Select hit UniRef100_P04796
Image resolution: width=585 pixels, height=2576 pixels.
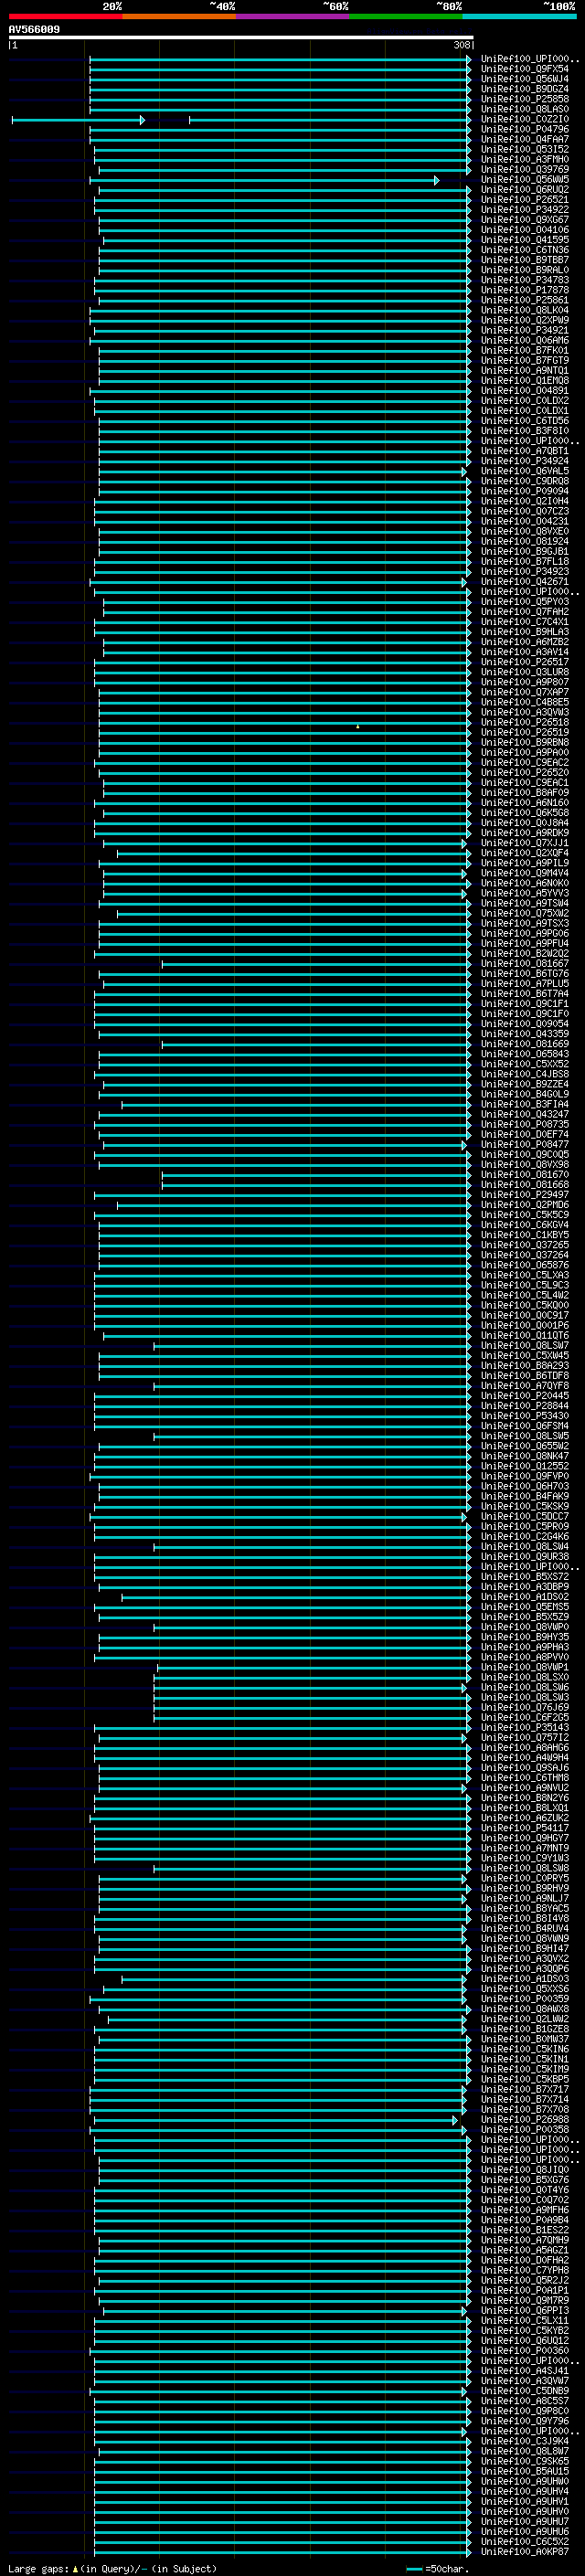point(525,129)
